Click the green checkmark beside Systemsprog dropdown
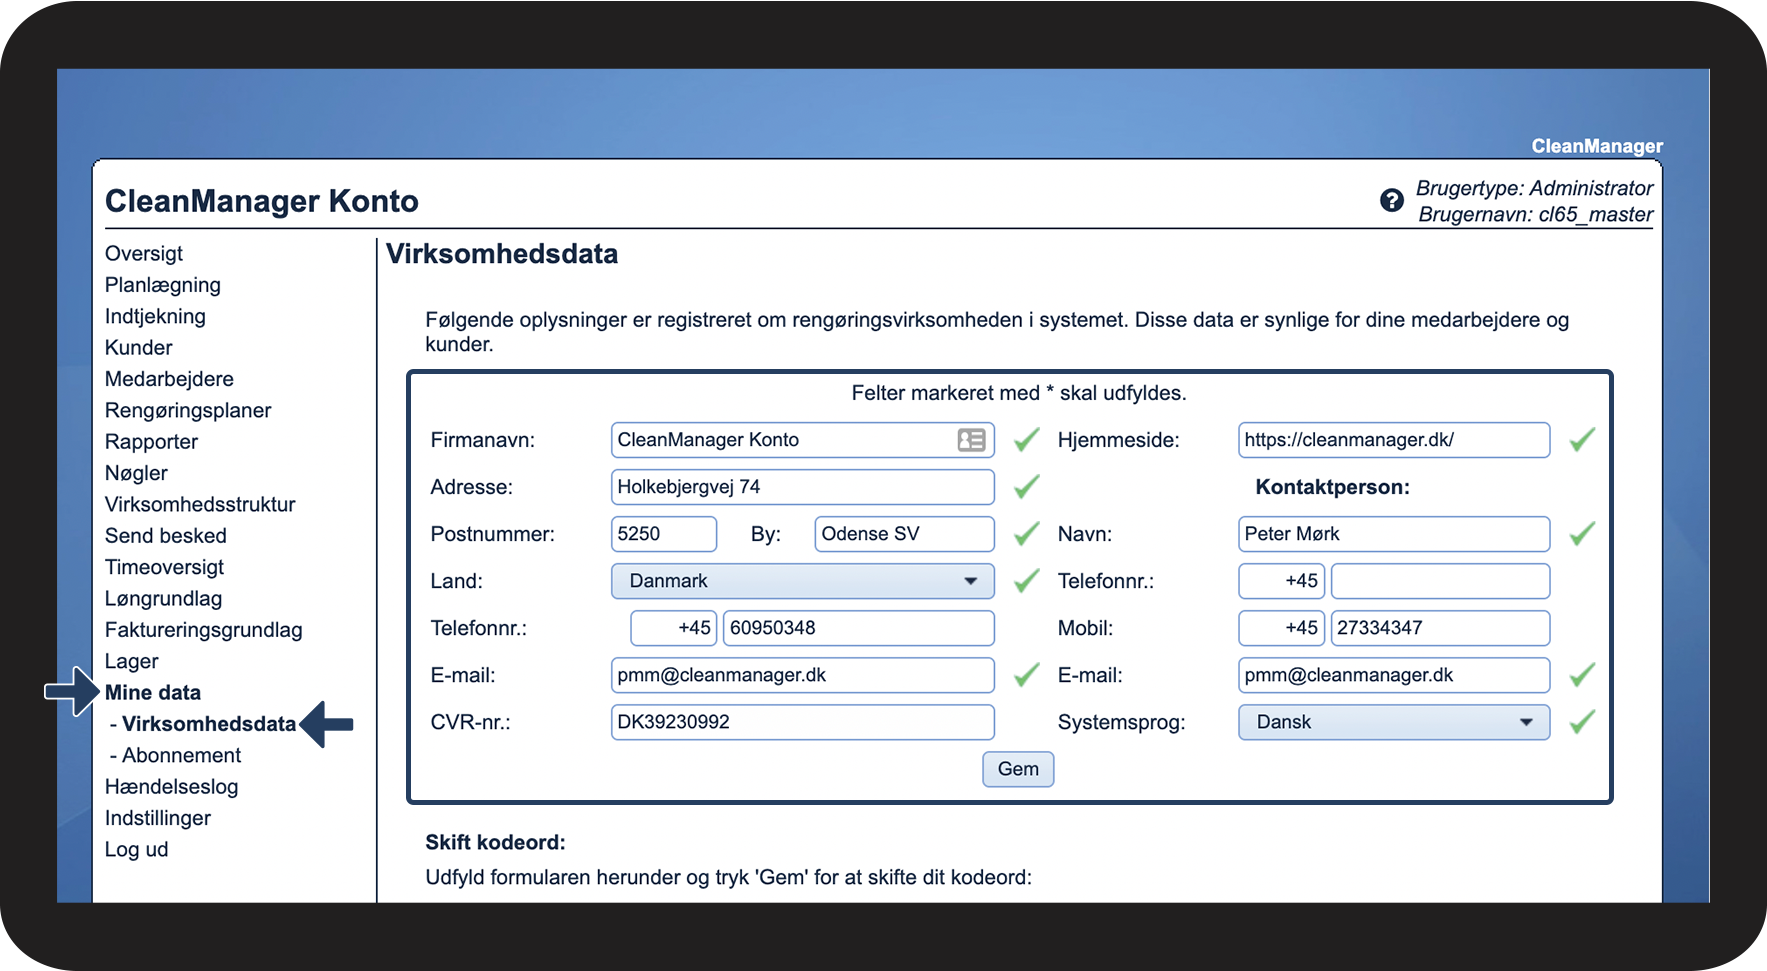This screenshot has width=1767, height=971. tap(1581, 722)
